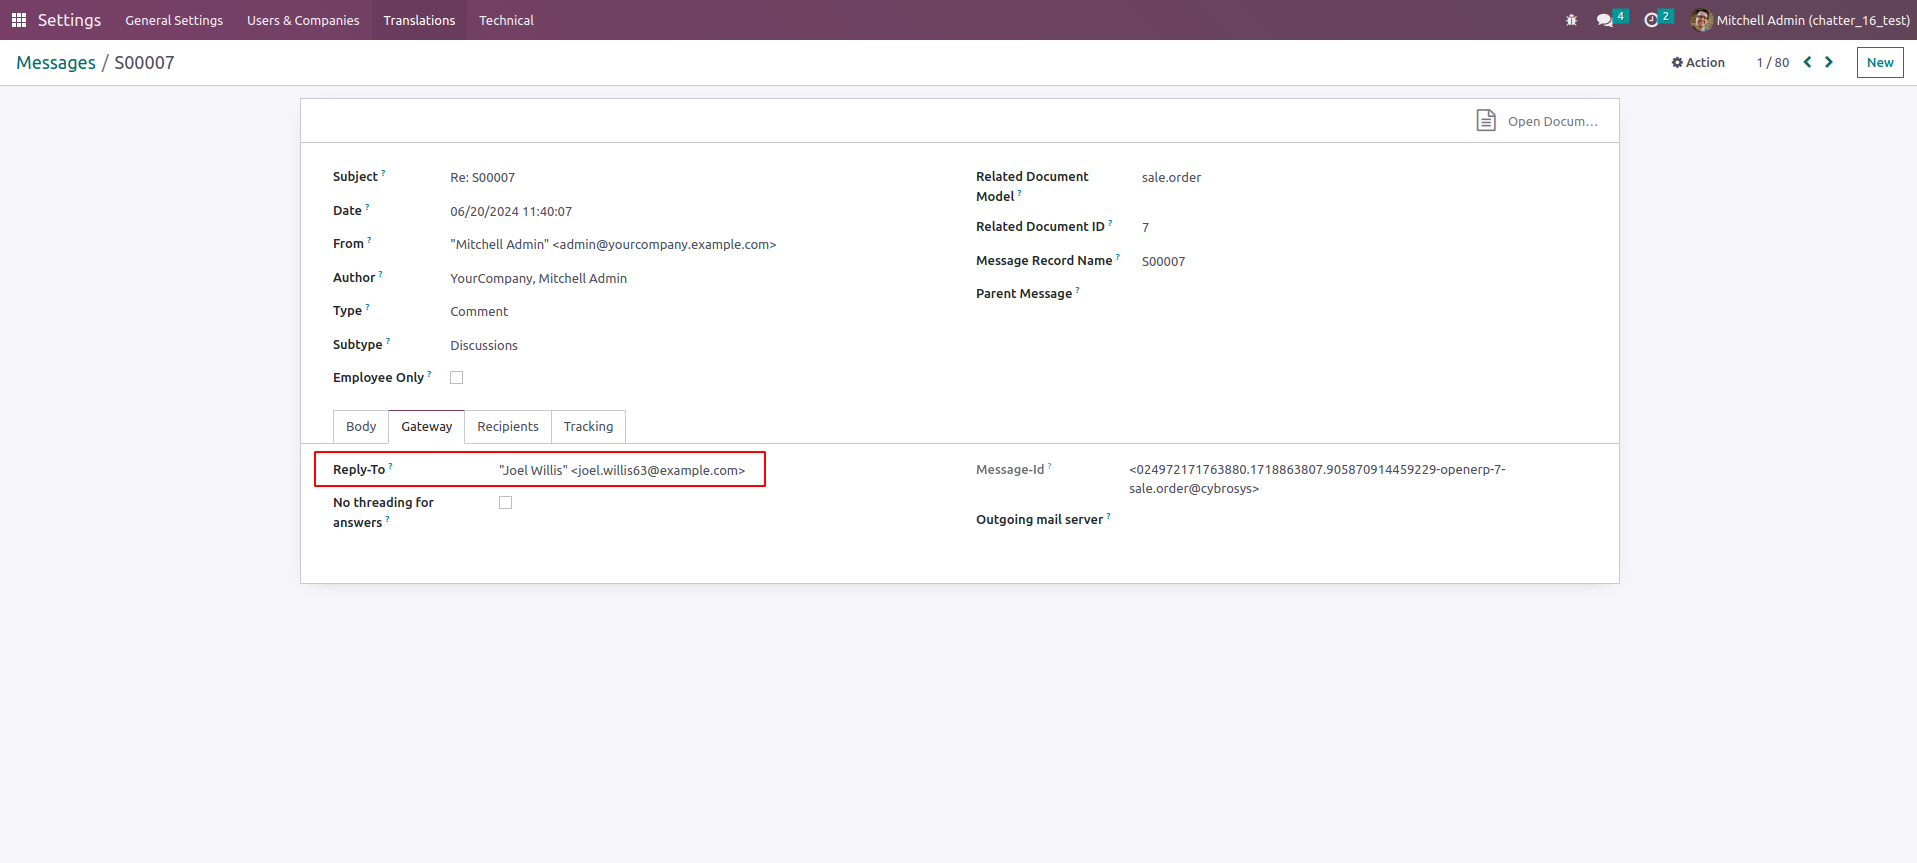Select the Gateway tab

point(427,427)
